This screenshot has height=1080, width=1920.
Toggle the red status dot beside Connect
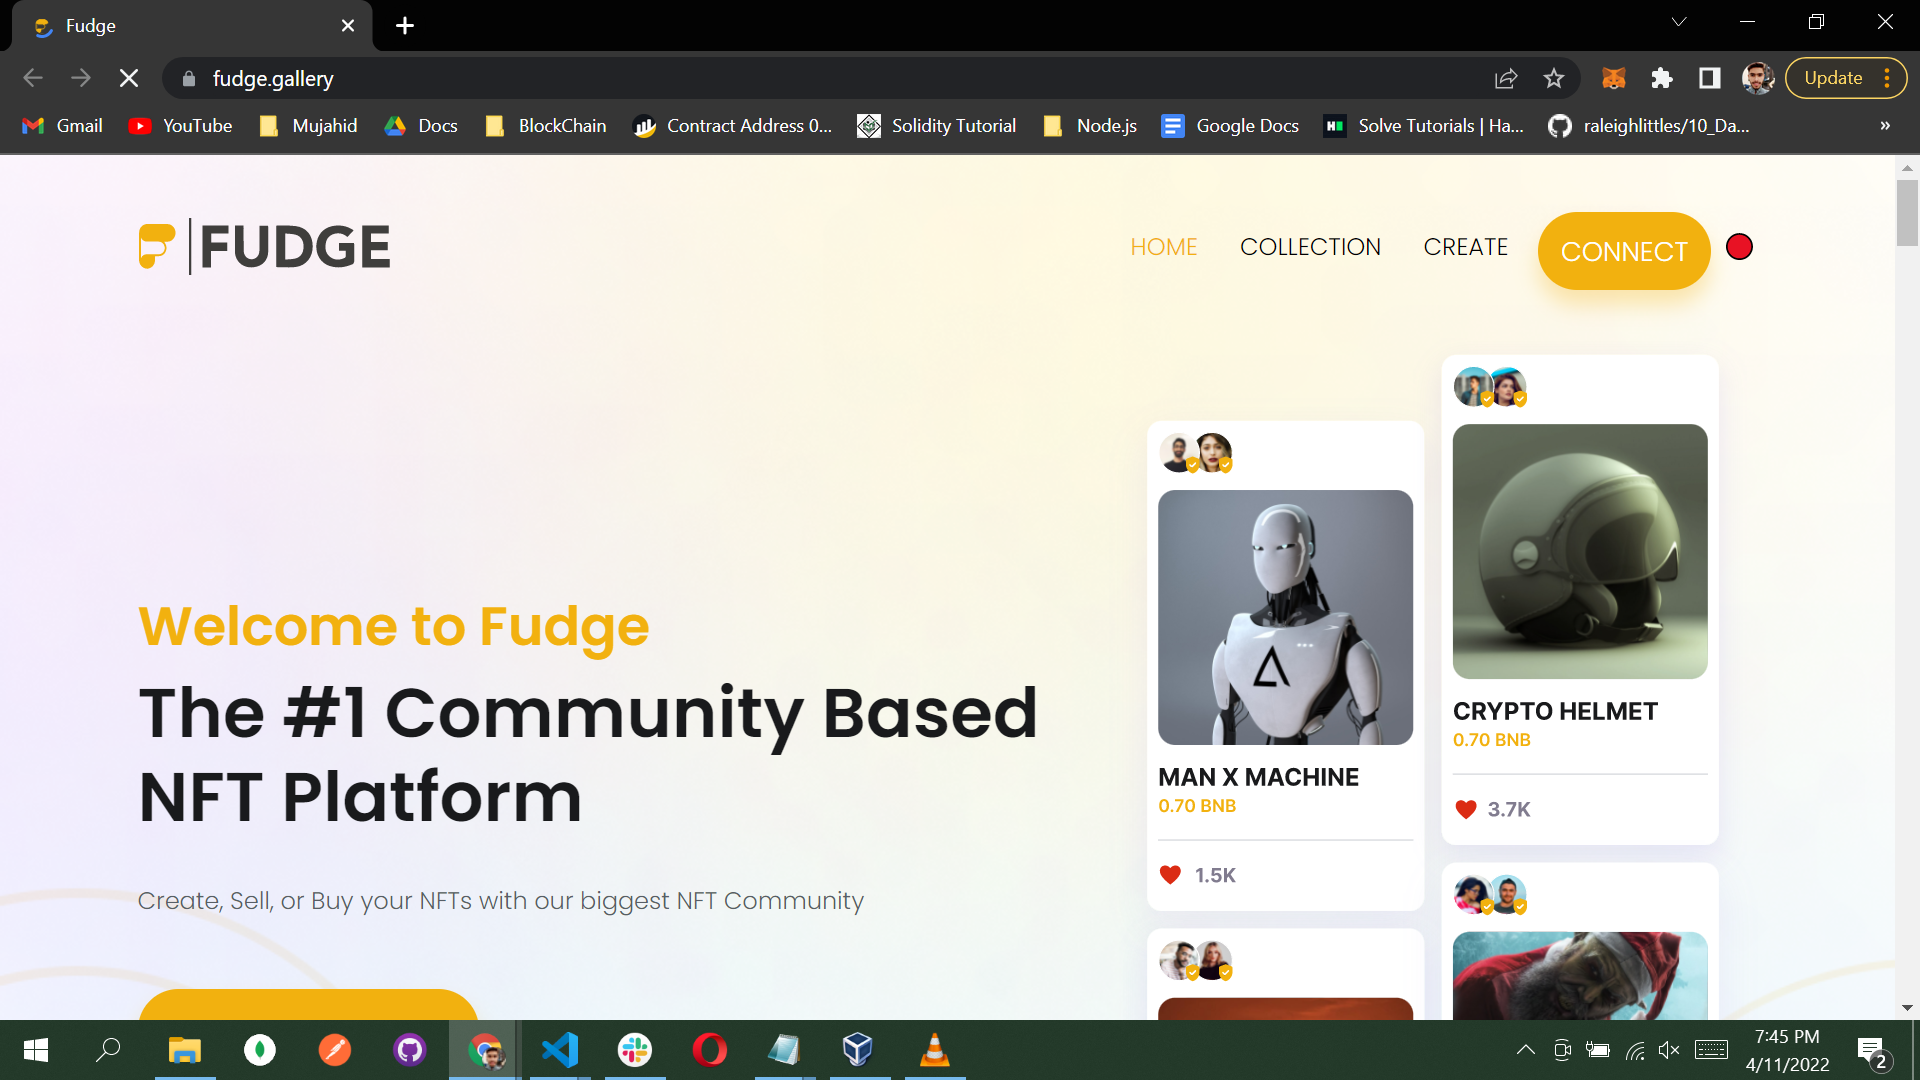tap(1739, 247)
